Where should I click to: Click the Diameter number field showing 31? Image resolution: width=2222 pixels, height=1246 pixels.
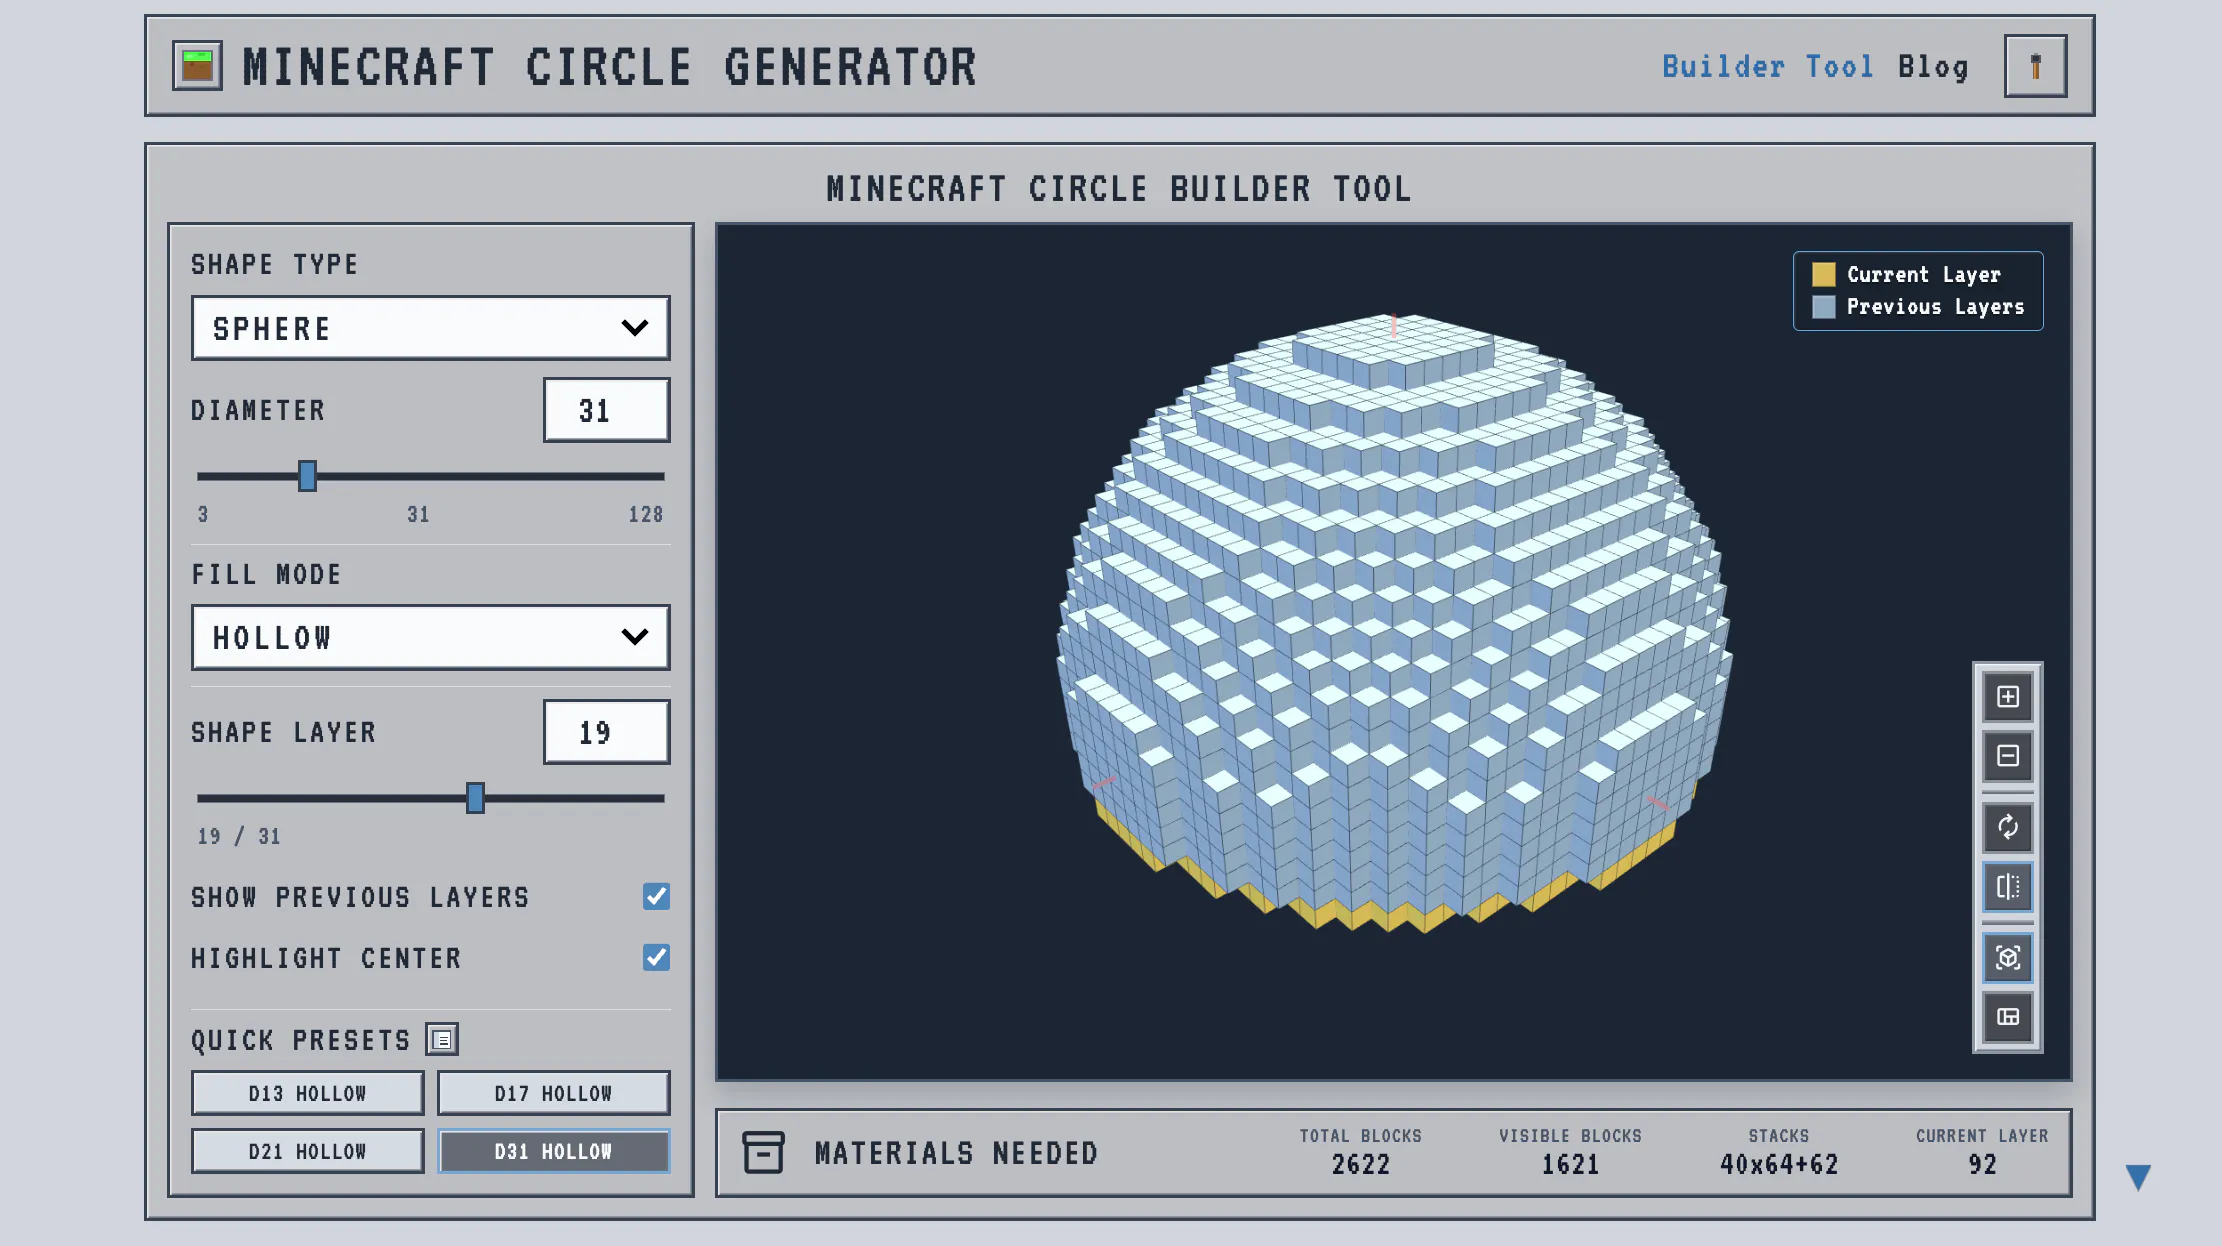606,410
